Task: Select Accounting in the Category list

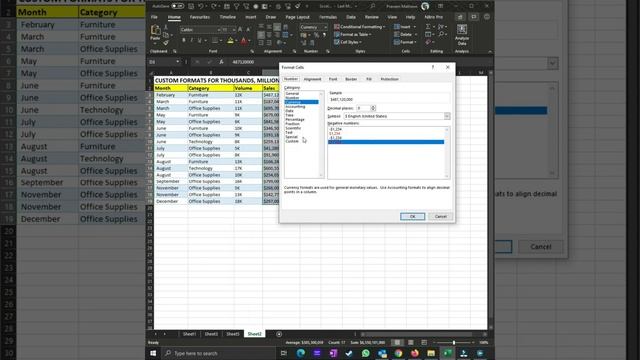Action: point(295,107)
